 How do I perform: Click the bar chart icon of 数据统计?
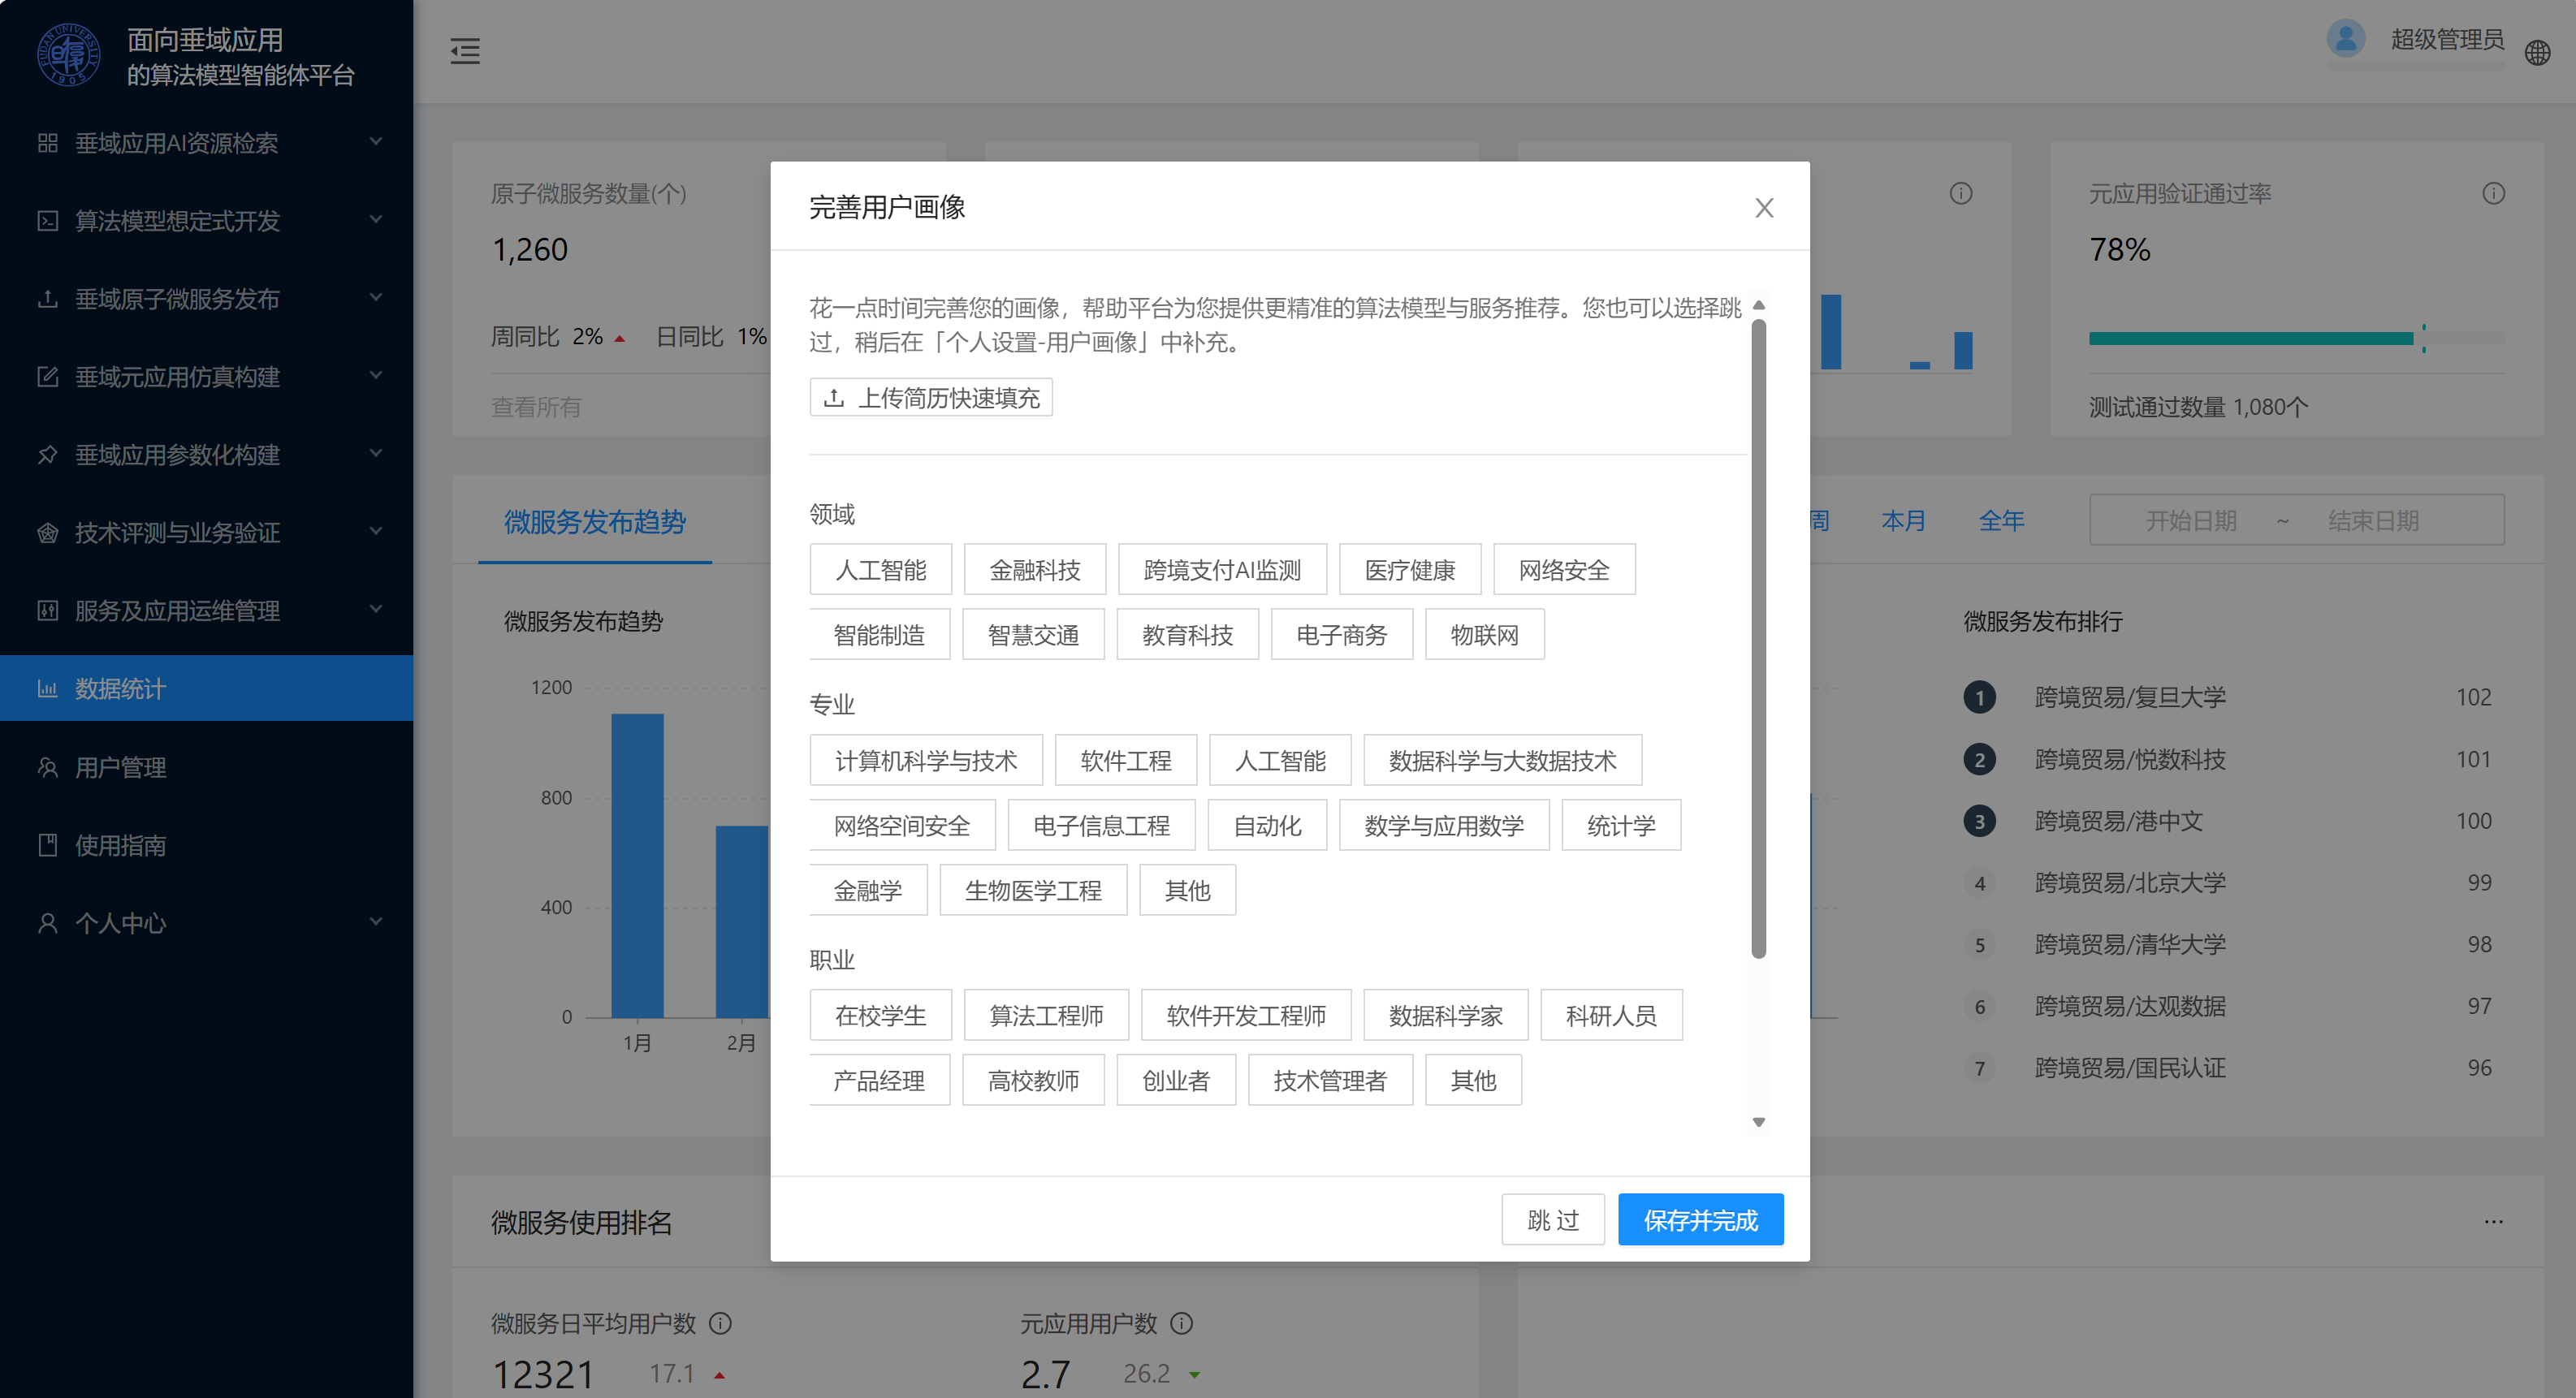pyautogui.click(x=47, y=689)
